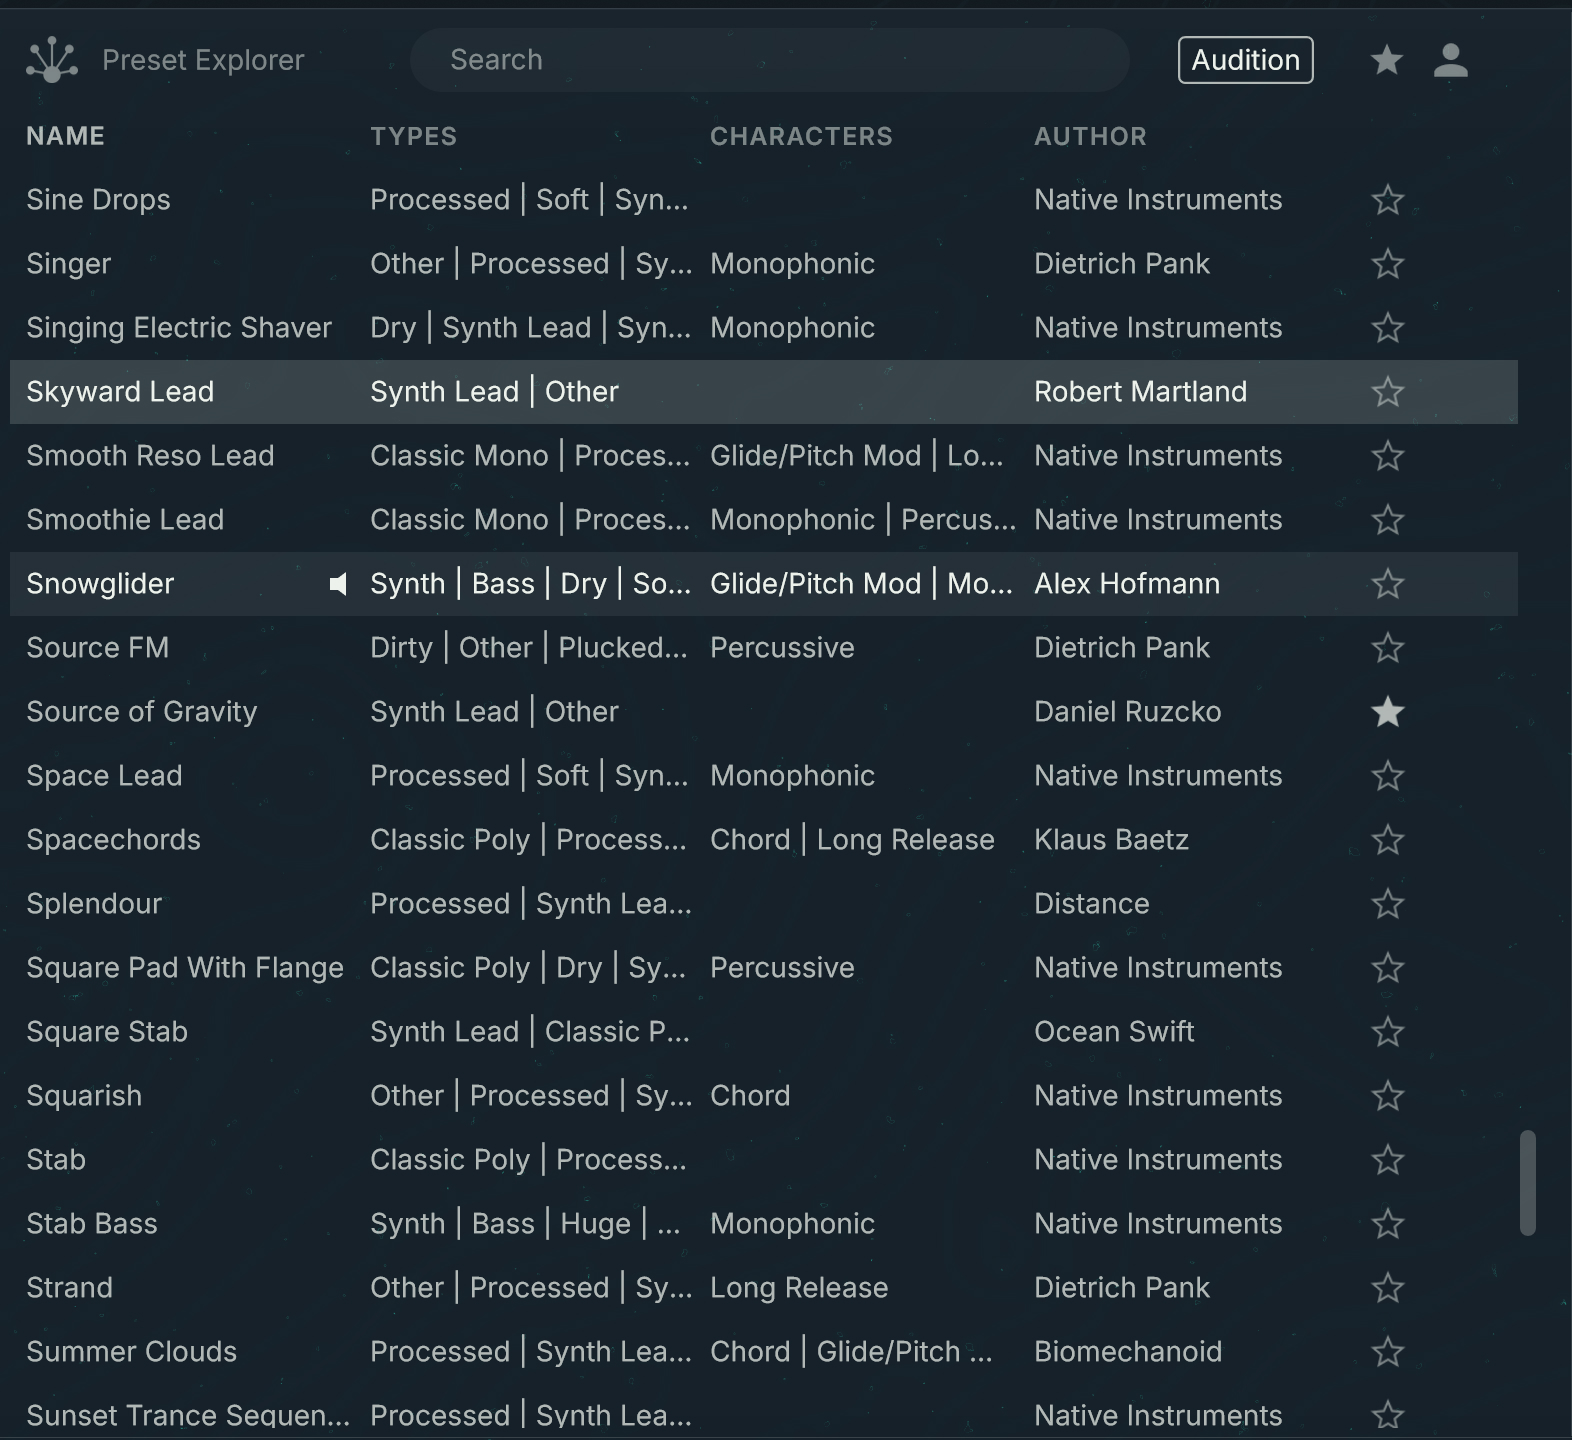Image resolution: width=1572 pixels, height=1440 pixels.
Task: Favorite the Spacechords preset
Action: tap(1388, 840)
